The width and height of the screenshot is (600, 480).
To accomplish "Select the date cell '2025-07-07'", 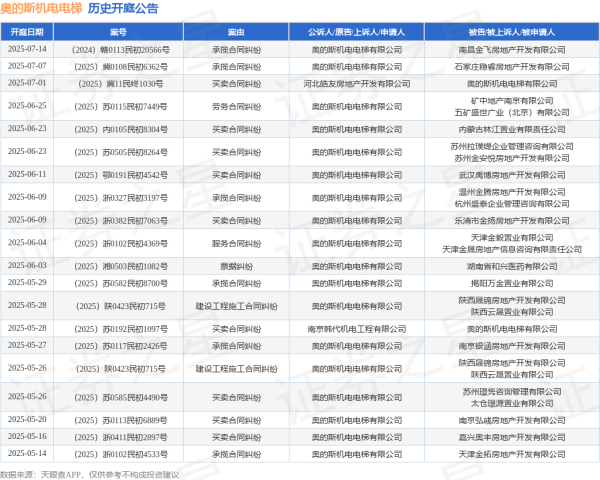I will (27, 66).
